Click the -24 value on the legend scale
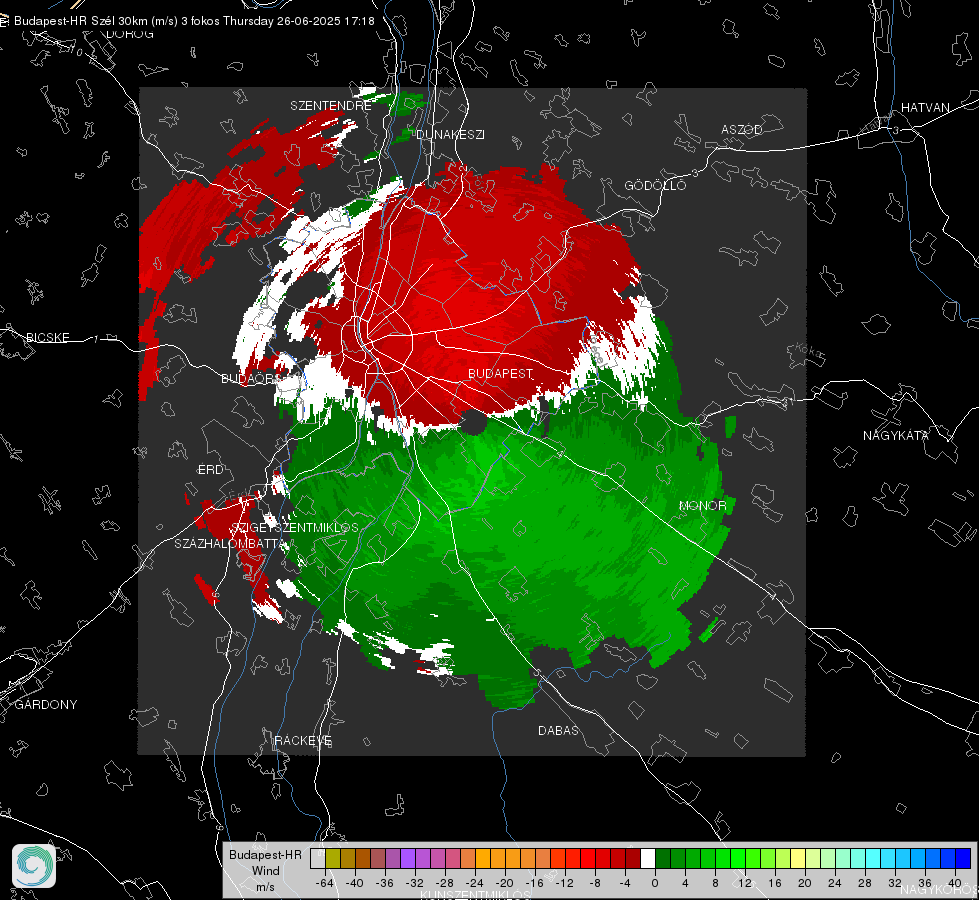The image size is (979, 900). coord(475,883)
